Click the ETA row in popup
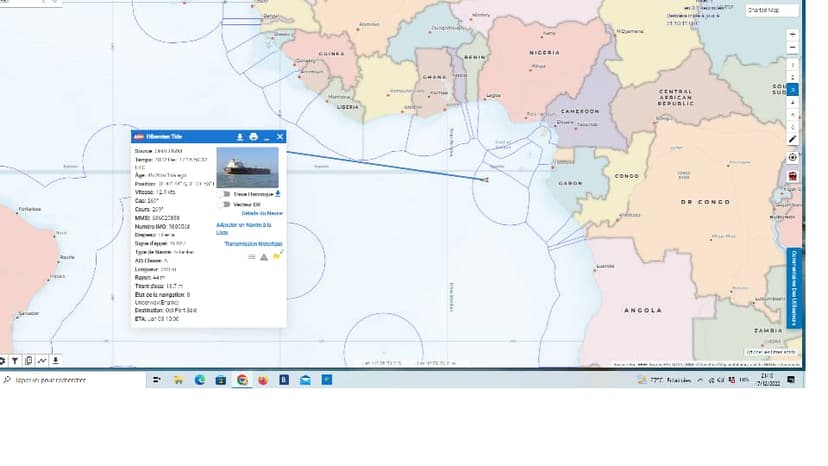Screen dimensions: 828x466 (x=157, y=319)
